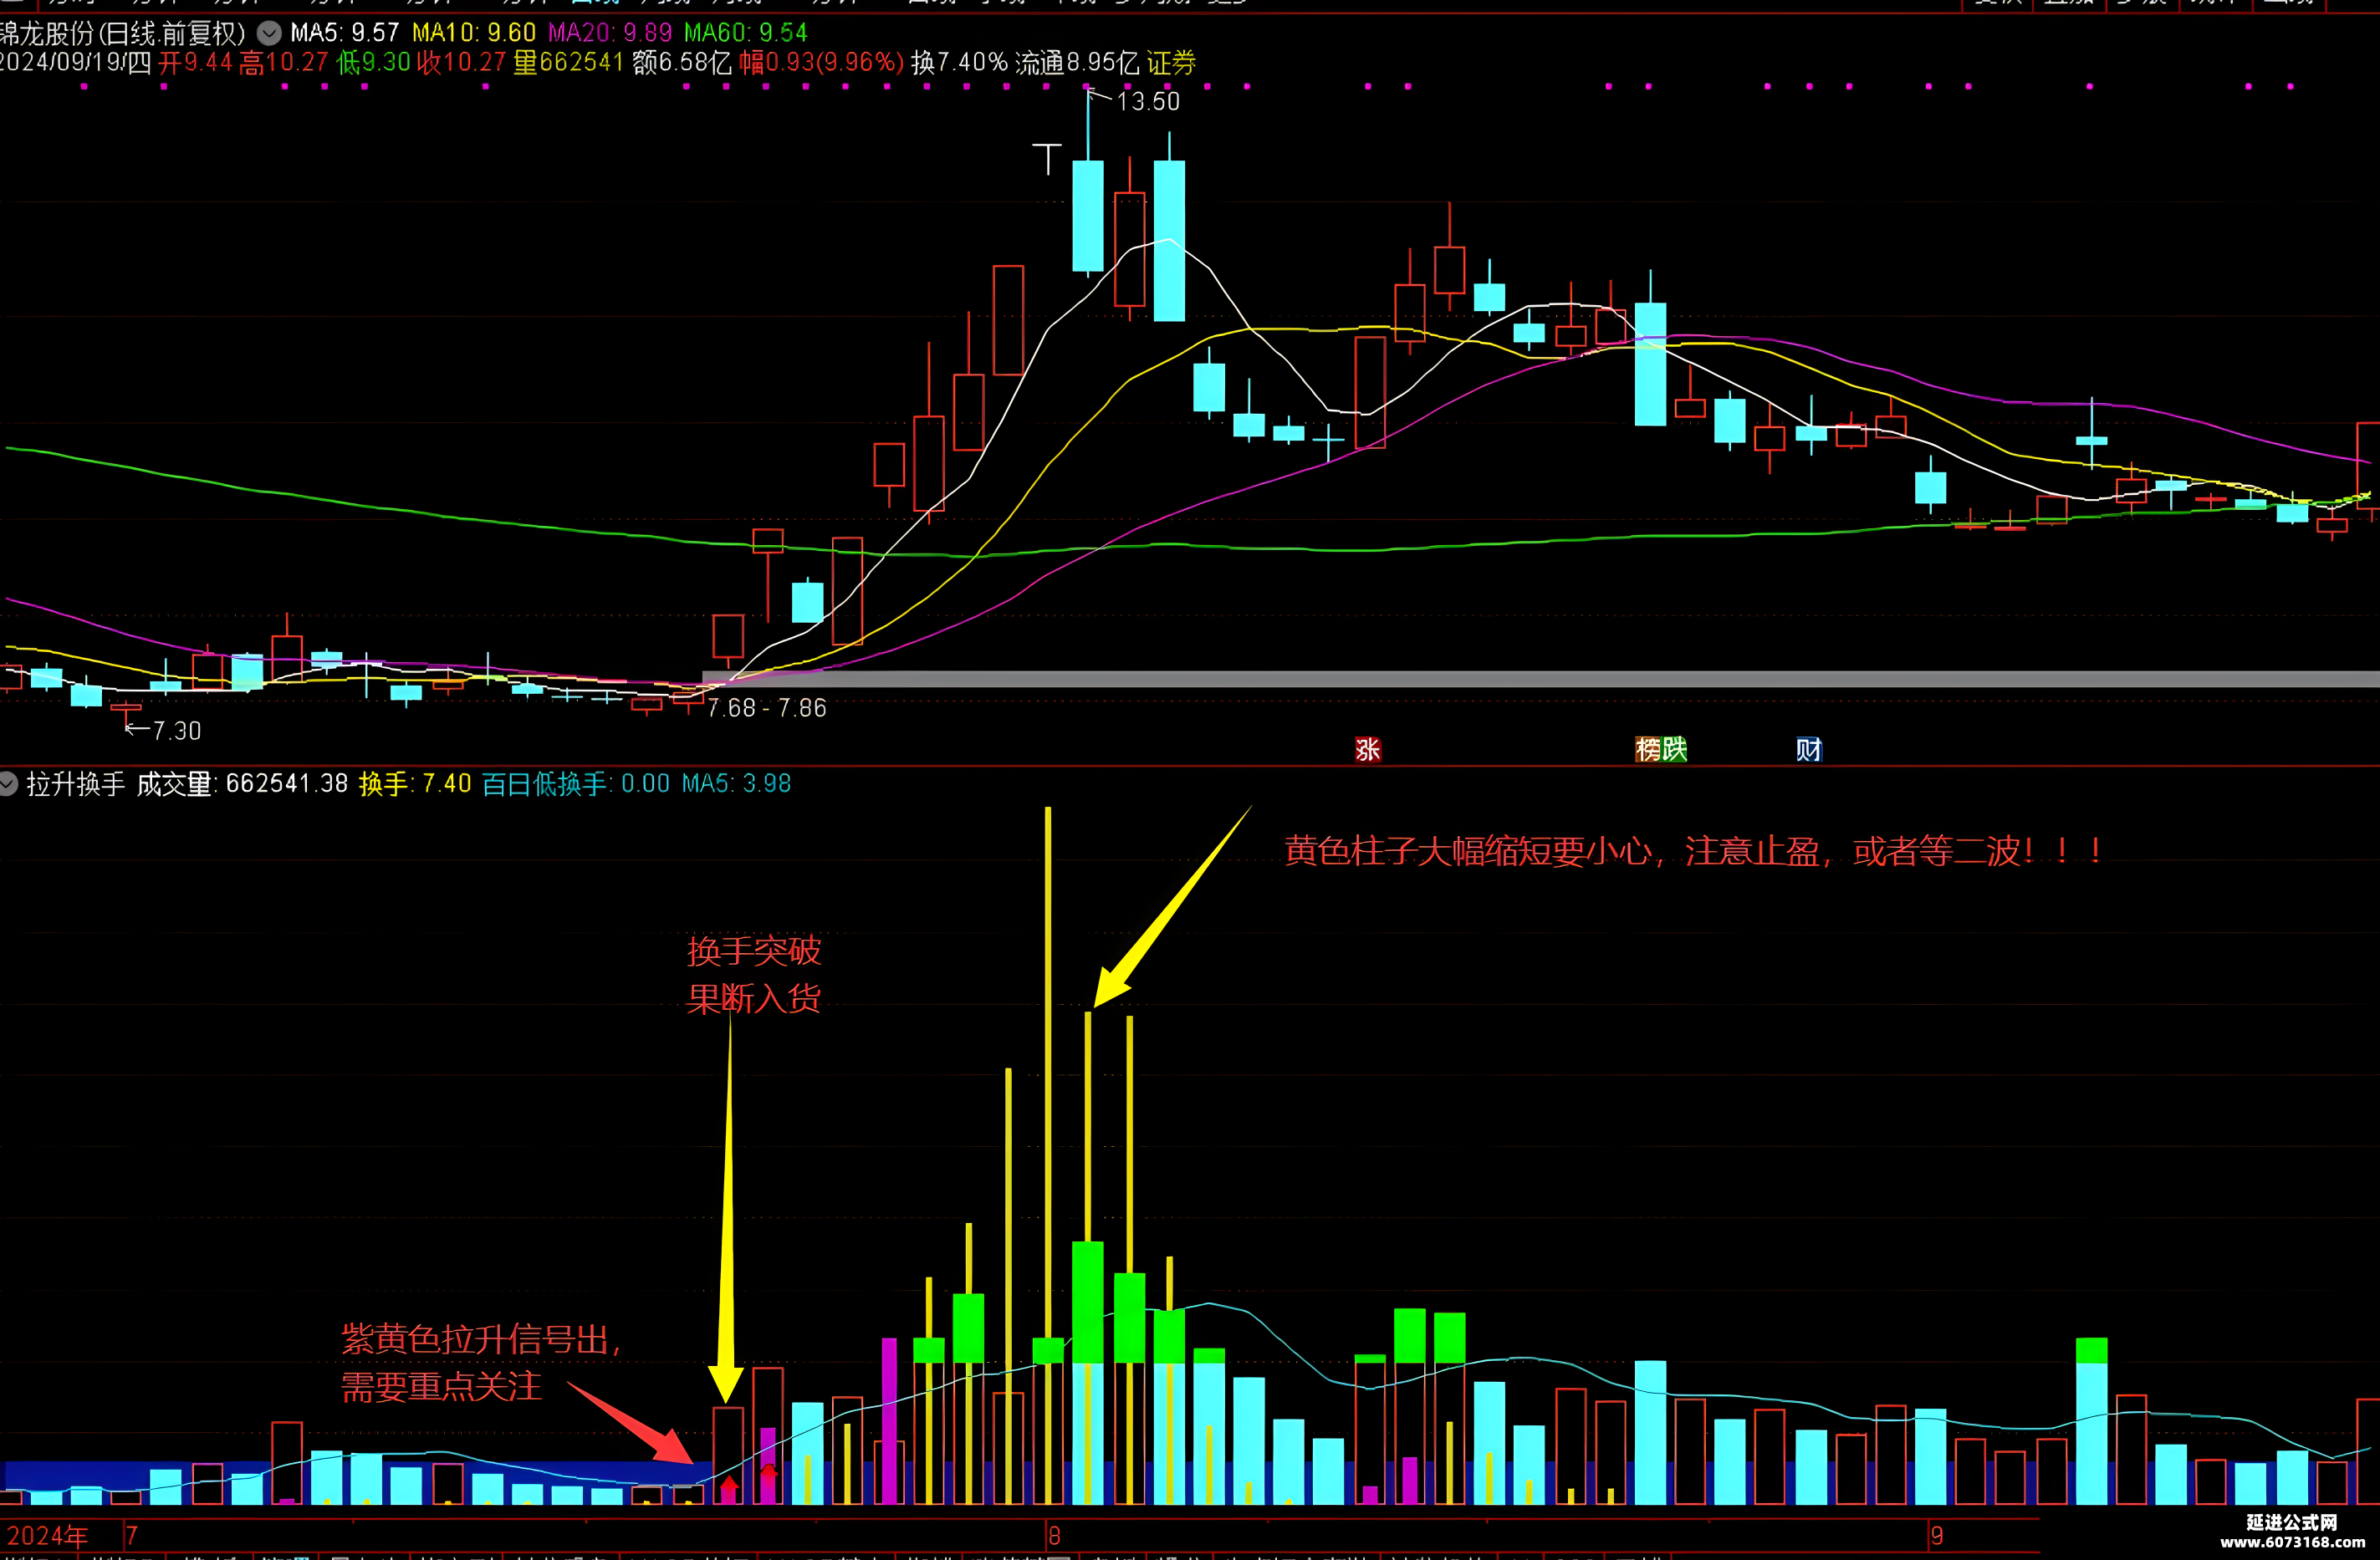Expand the 拉升换手 indicator dropdown circle
2380x1560 pixels.
coord(9,784)
